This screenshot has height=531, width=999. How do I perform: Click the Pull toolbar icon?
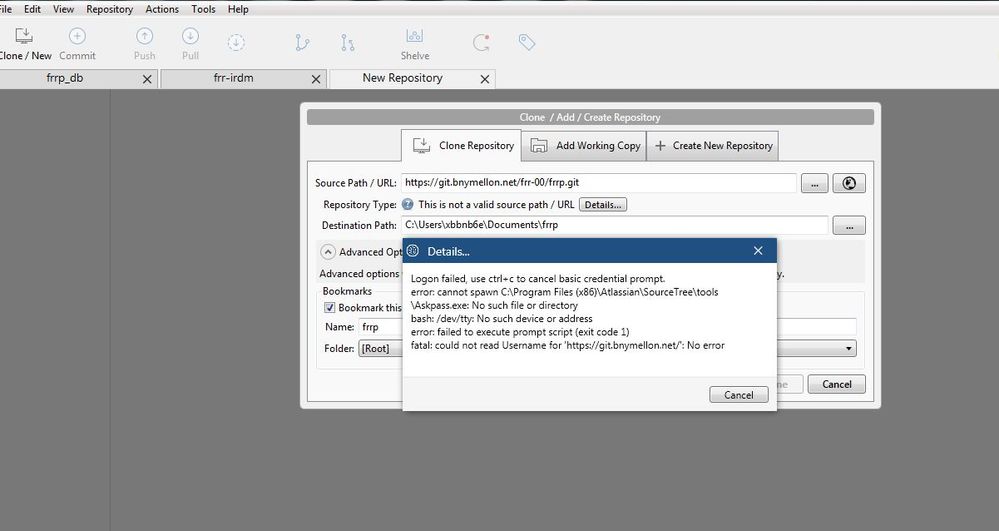click(190, 43)
